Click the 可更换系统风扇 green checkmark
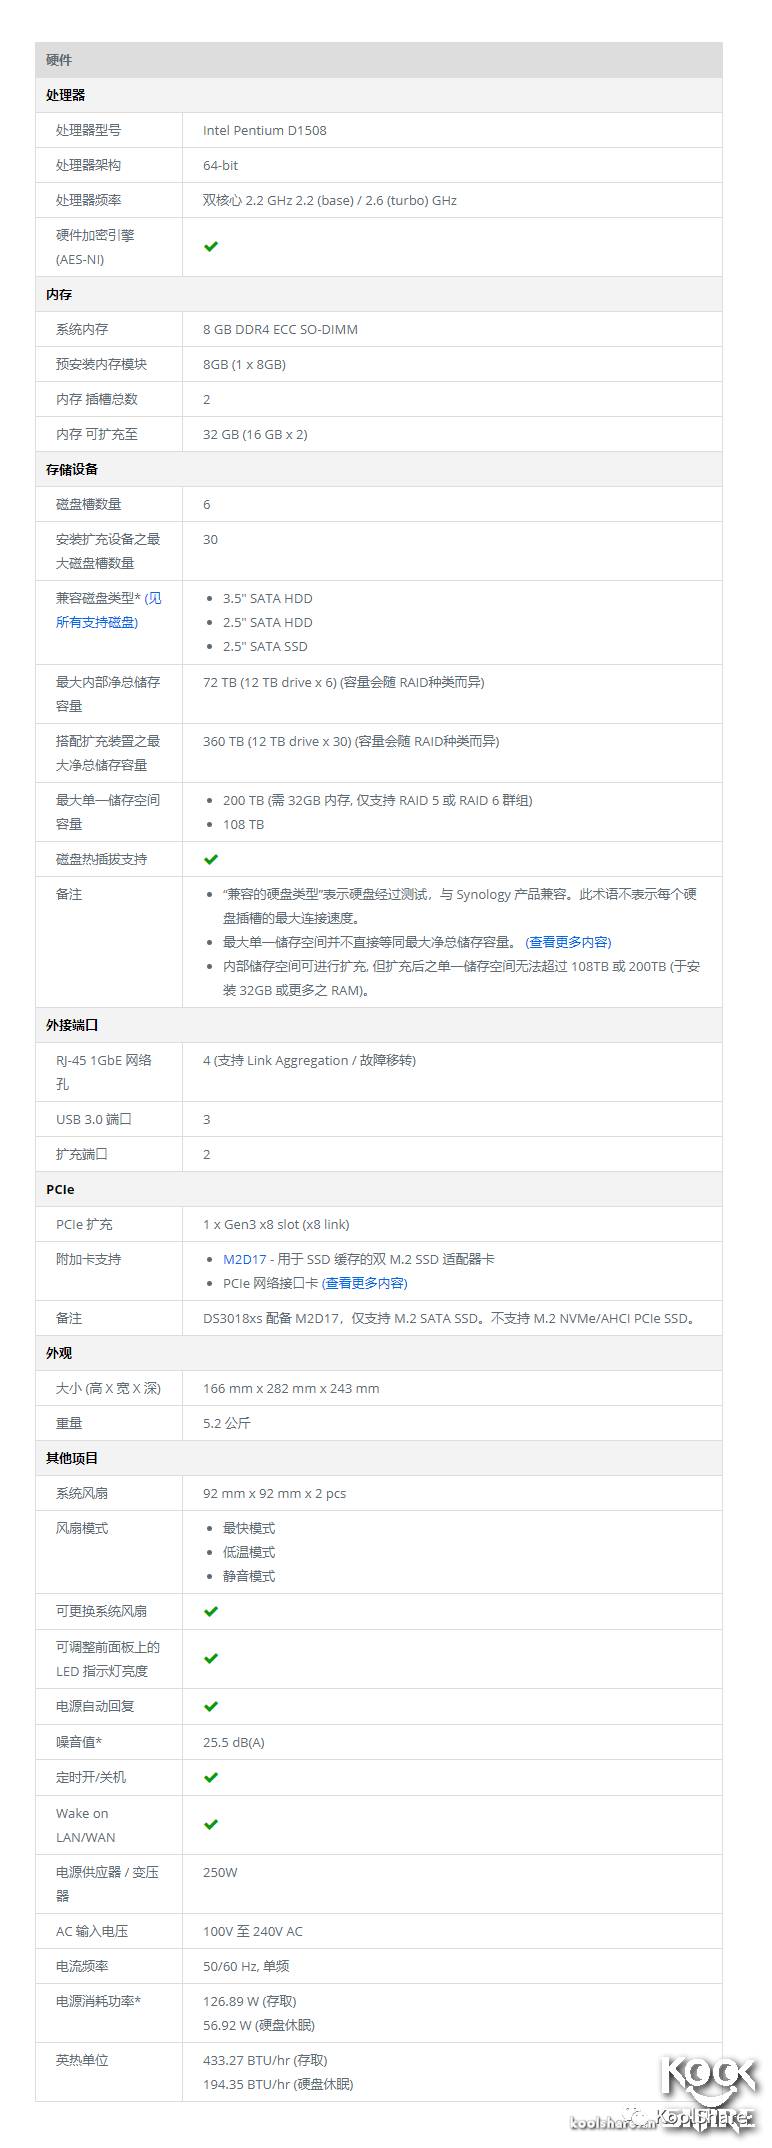The image size is (772, 2148). click(211, 1611)
